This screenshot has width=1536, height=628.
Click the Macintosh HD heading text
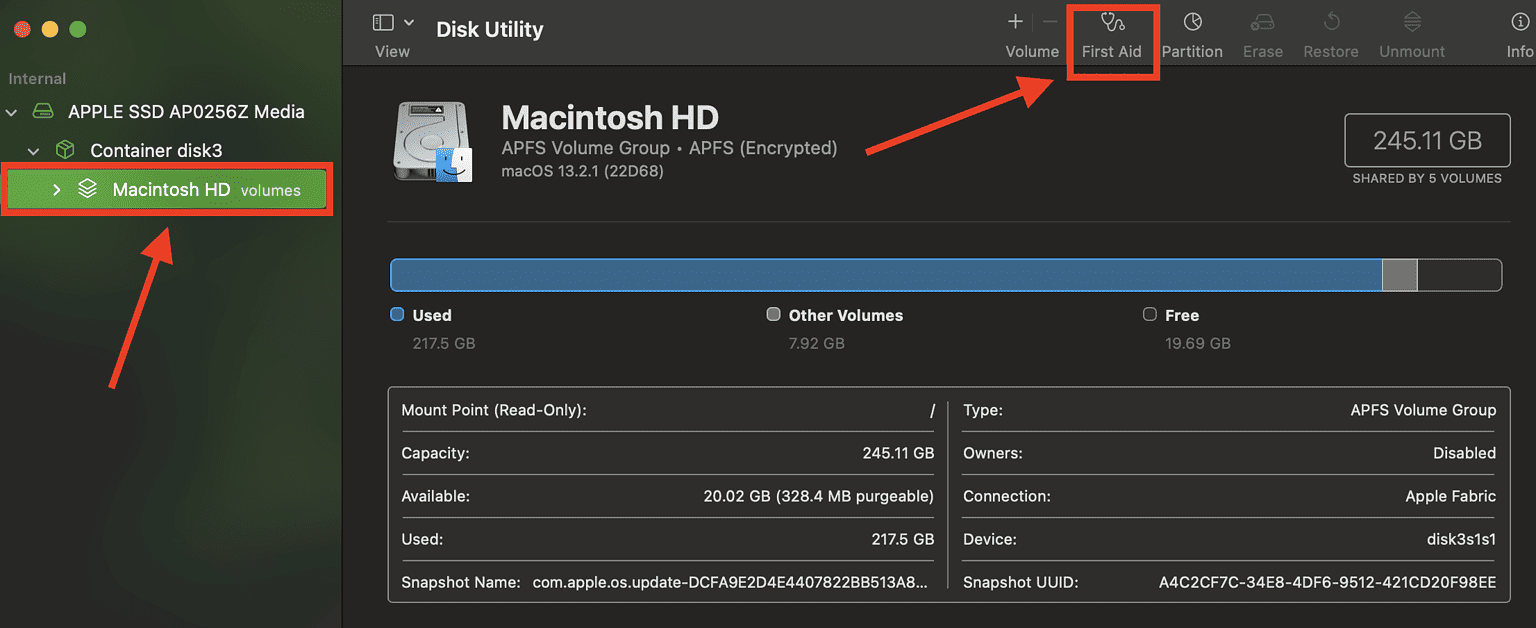(610, 118)
